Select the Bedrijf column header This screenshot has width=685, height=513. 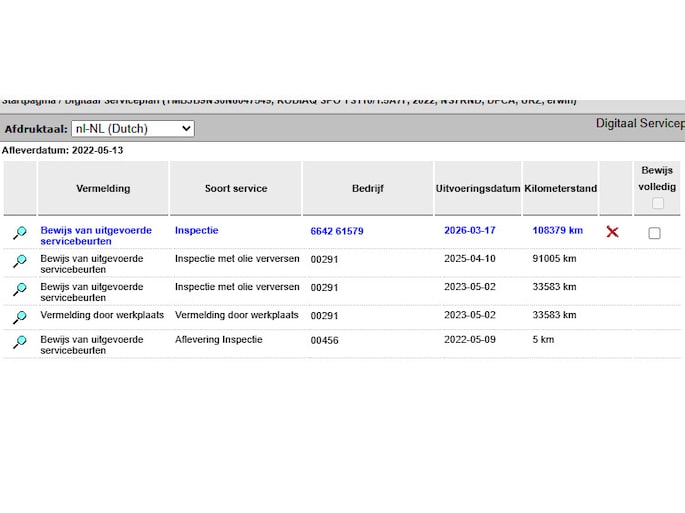[x=367, y=188]
